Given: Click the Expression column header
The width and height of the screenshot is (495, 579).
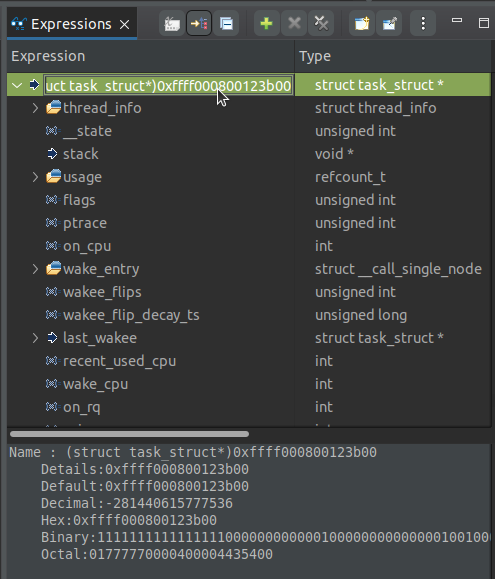Looking at the screenshot, I should click(x=151, y=56).
